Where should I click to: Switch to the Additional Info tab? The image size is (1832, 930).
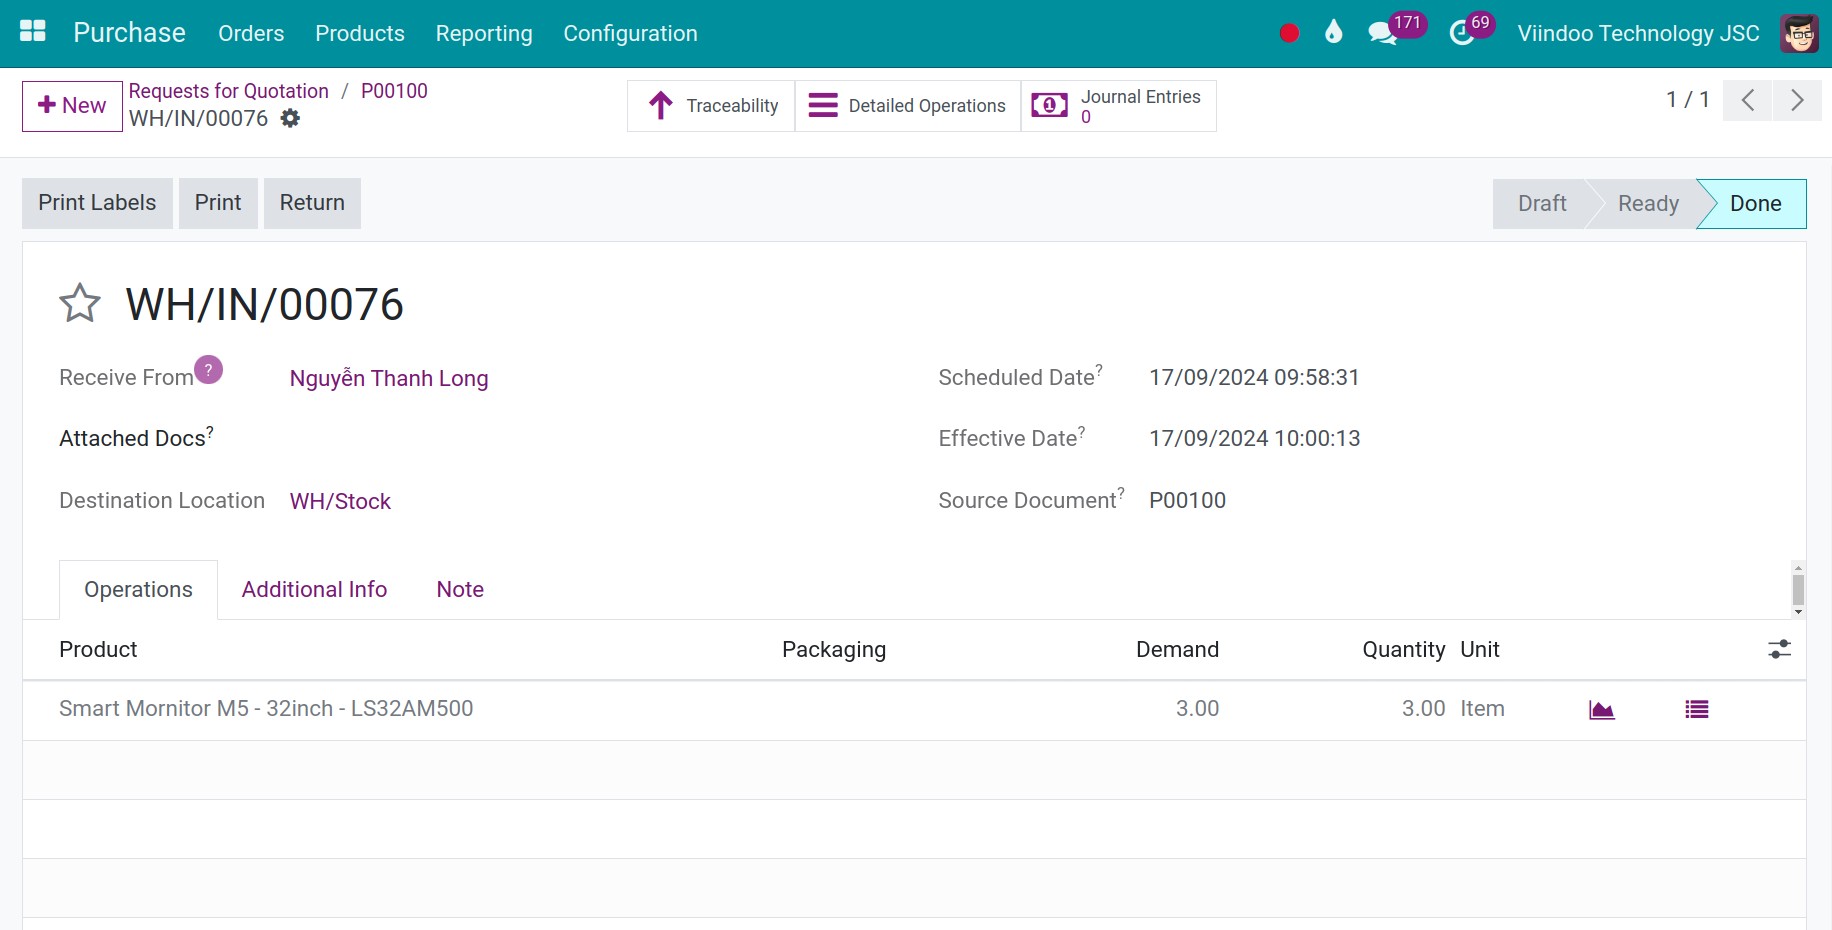coord(314,589)
